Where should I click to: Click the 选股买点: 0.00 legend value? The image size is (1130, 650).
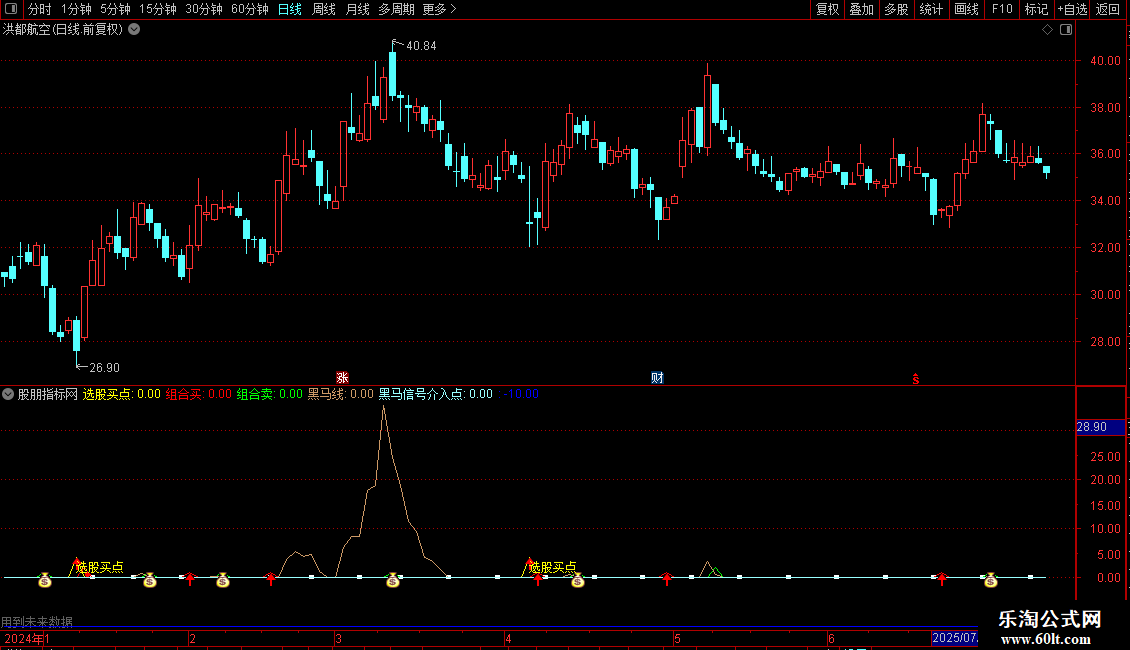122,394
